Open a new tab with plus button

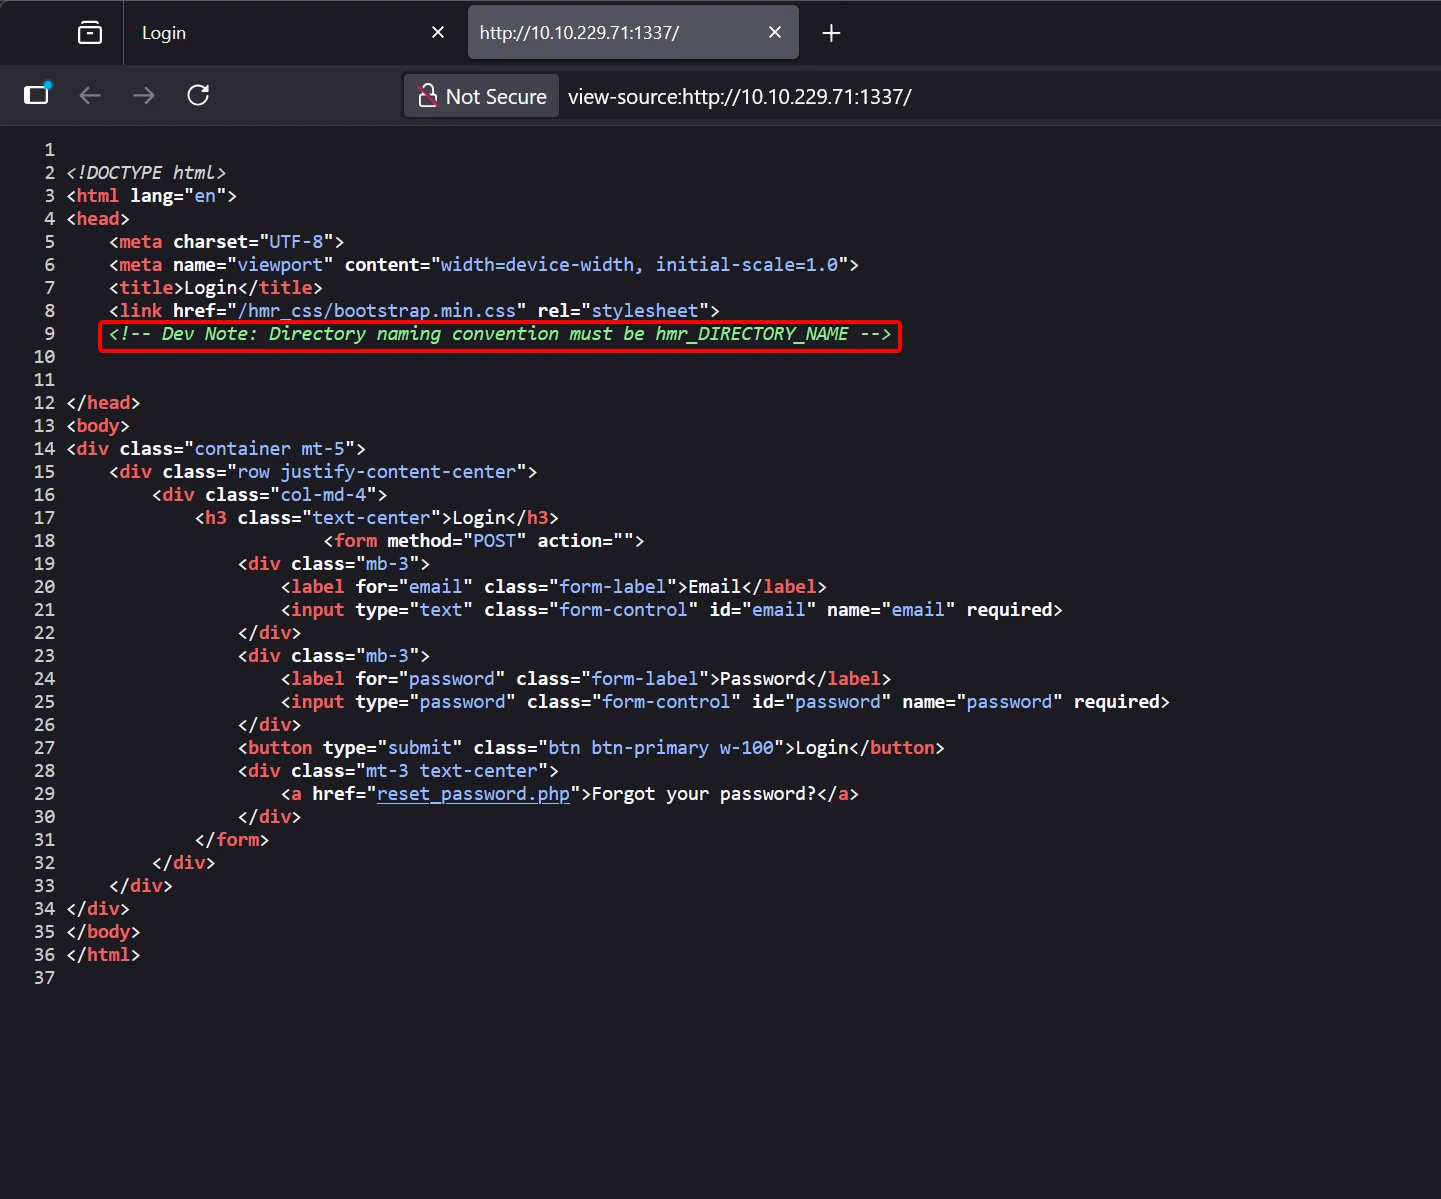click(831, 33)
